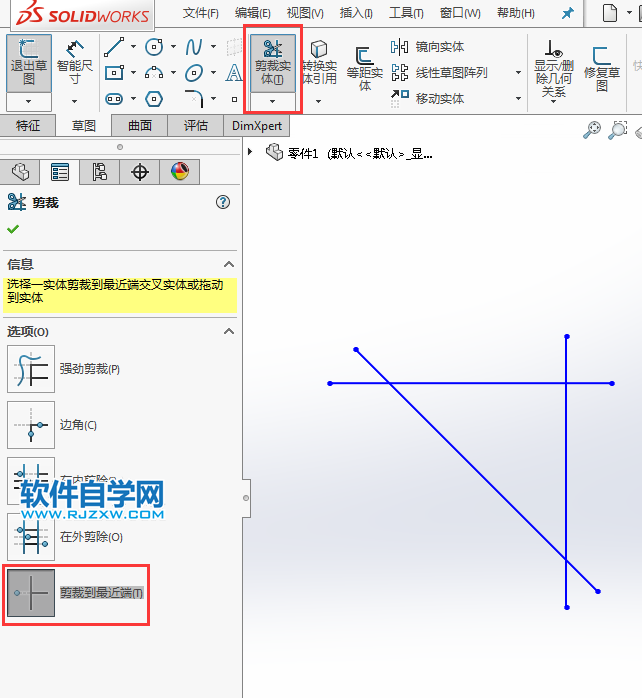Select the Smart Dimension (智能尺寸) tool

click(x=74, y=63)
